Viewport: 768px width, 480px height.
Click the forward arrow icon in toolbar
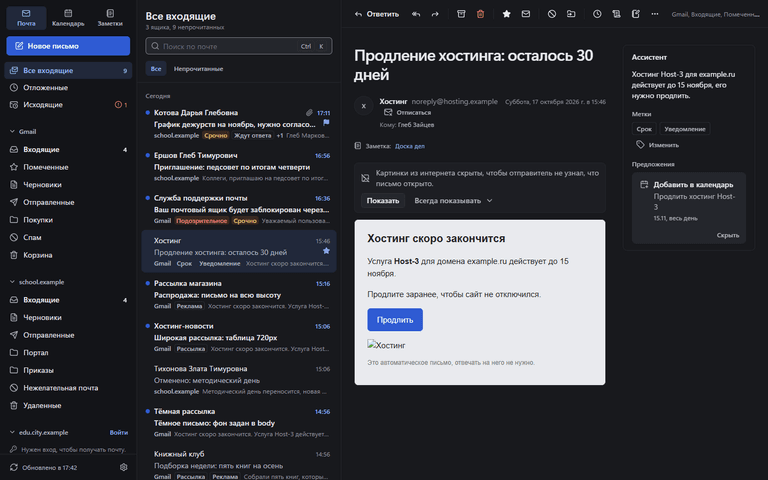click(435, 14)
